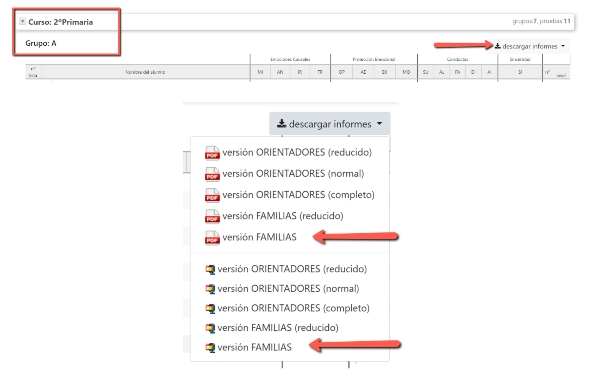Click the enlarged descargar informes button above menu

pos(330,124)
